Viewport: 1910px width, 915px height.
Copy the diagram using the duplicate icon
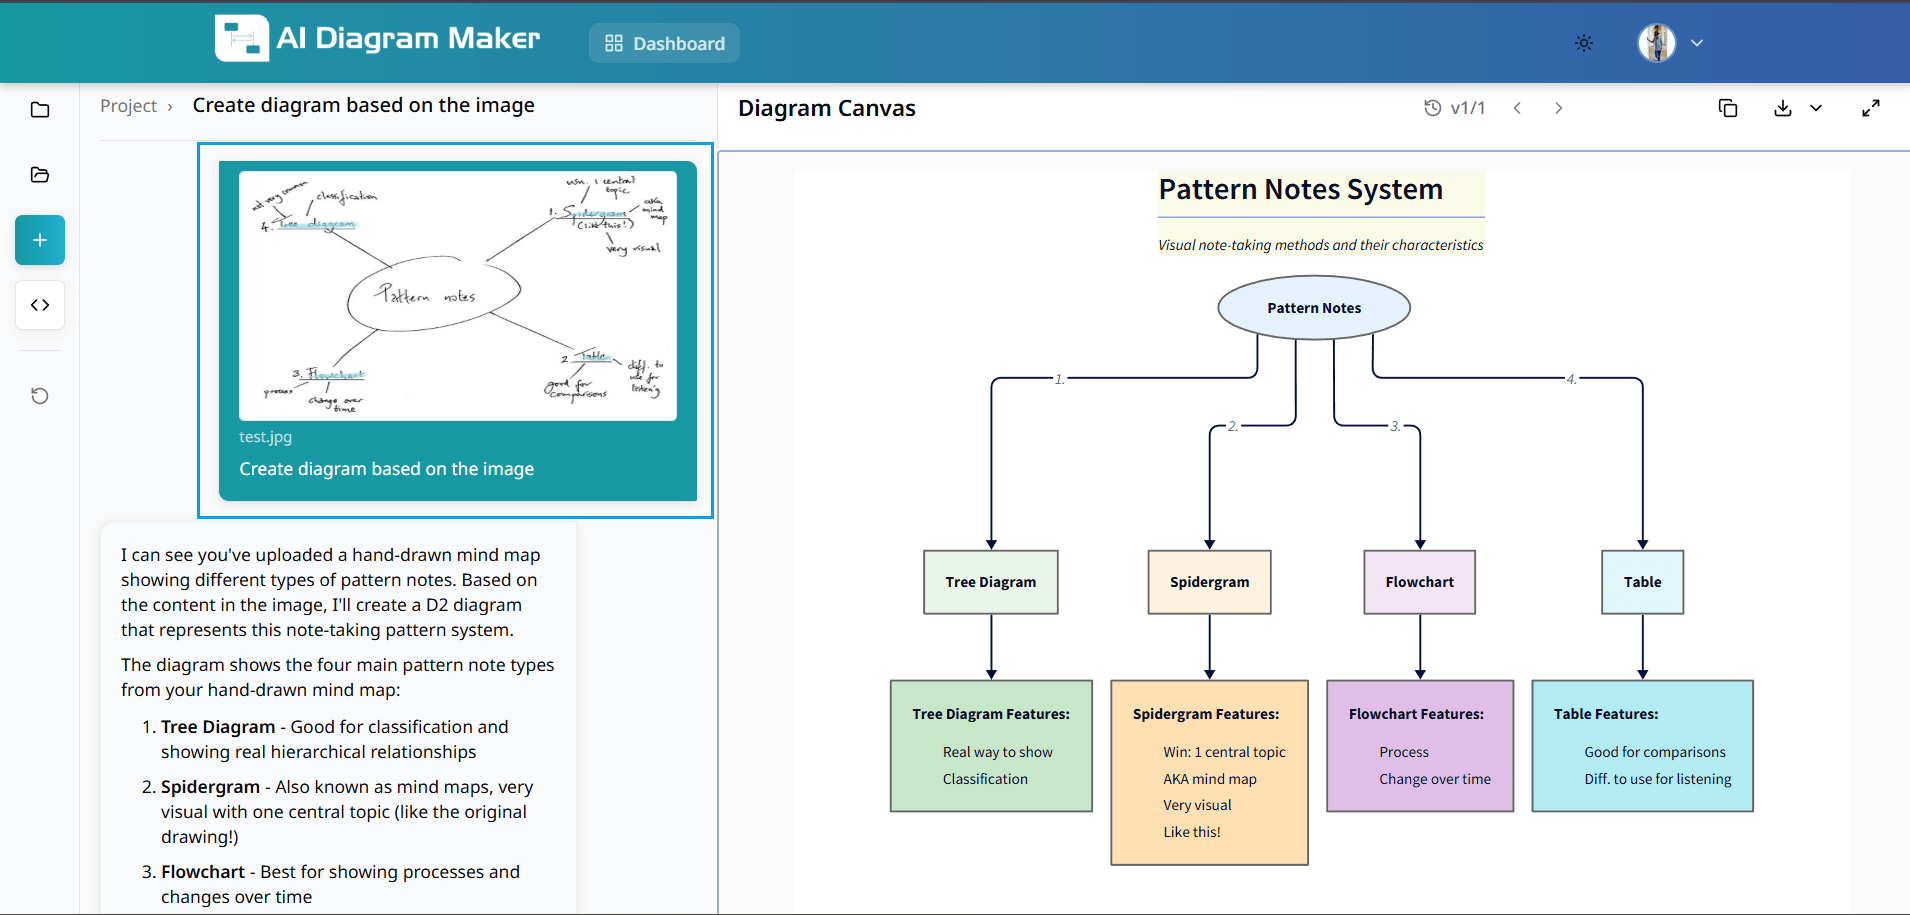click(x=1728, y=108)
